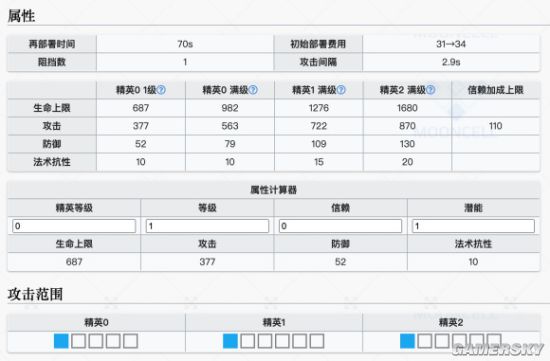Click 攻击 value 563
Image resolution: width=550 pixels, height=361 pixels.
pos(230,126)
